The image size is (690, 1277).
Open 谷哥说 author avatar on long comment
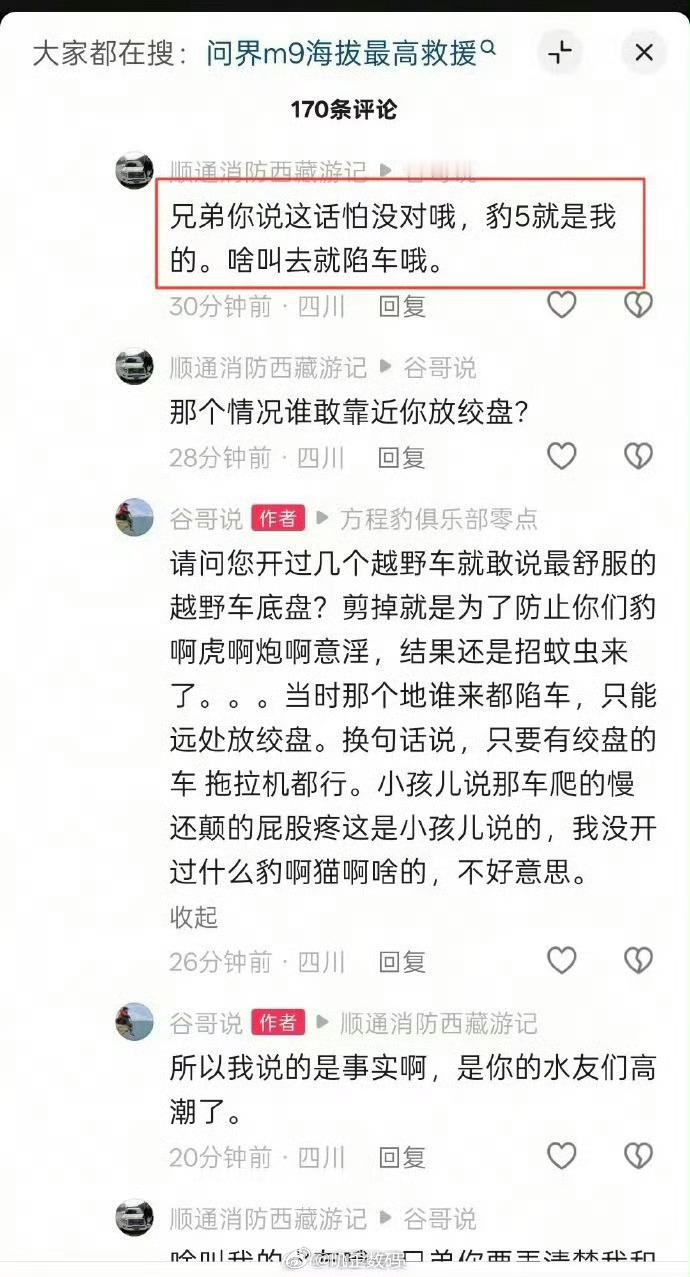[x=134, y=518]
